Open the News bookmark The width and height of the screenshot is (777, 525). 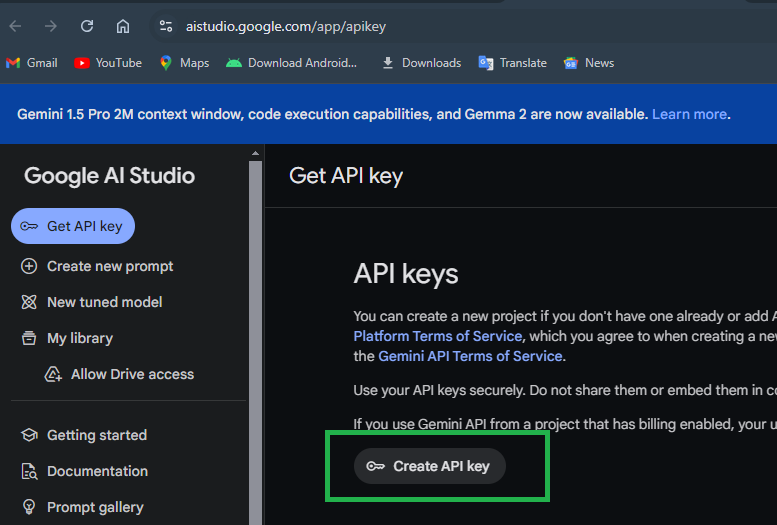[589, 63]
